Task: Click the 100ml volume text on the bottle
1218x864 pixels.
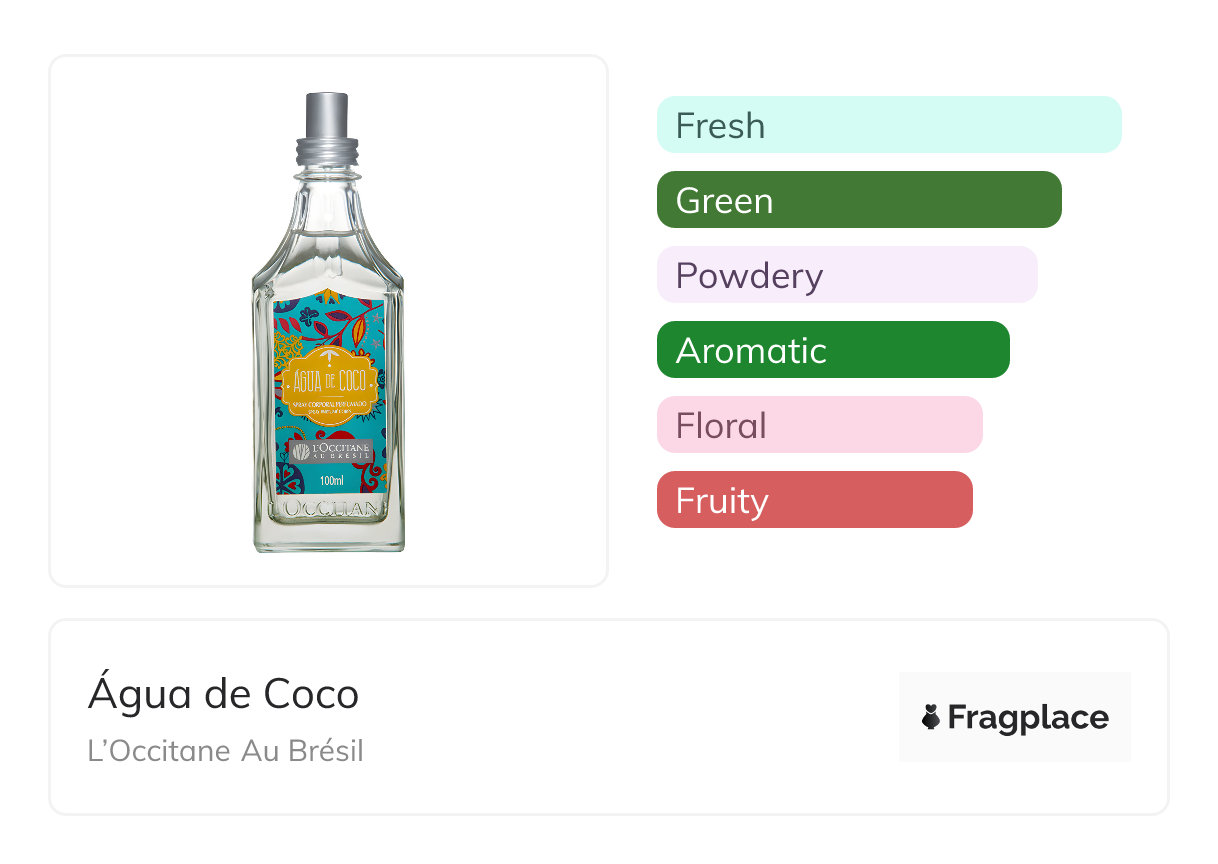Action: pos(331,481)
